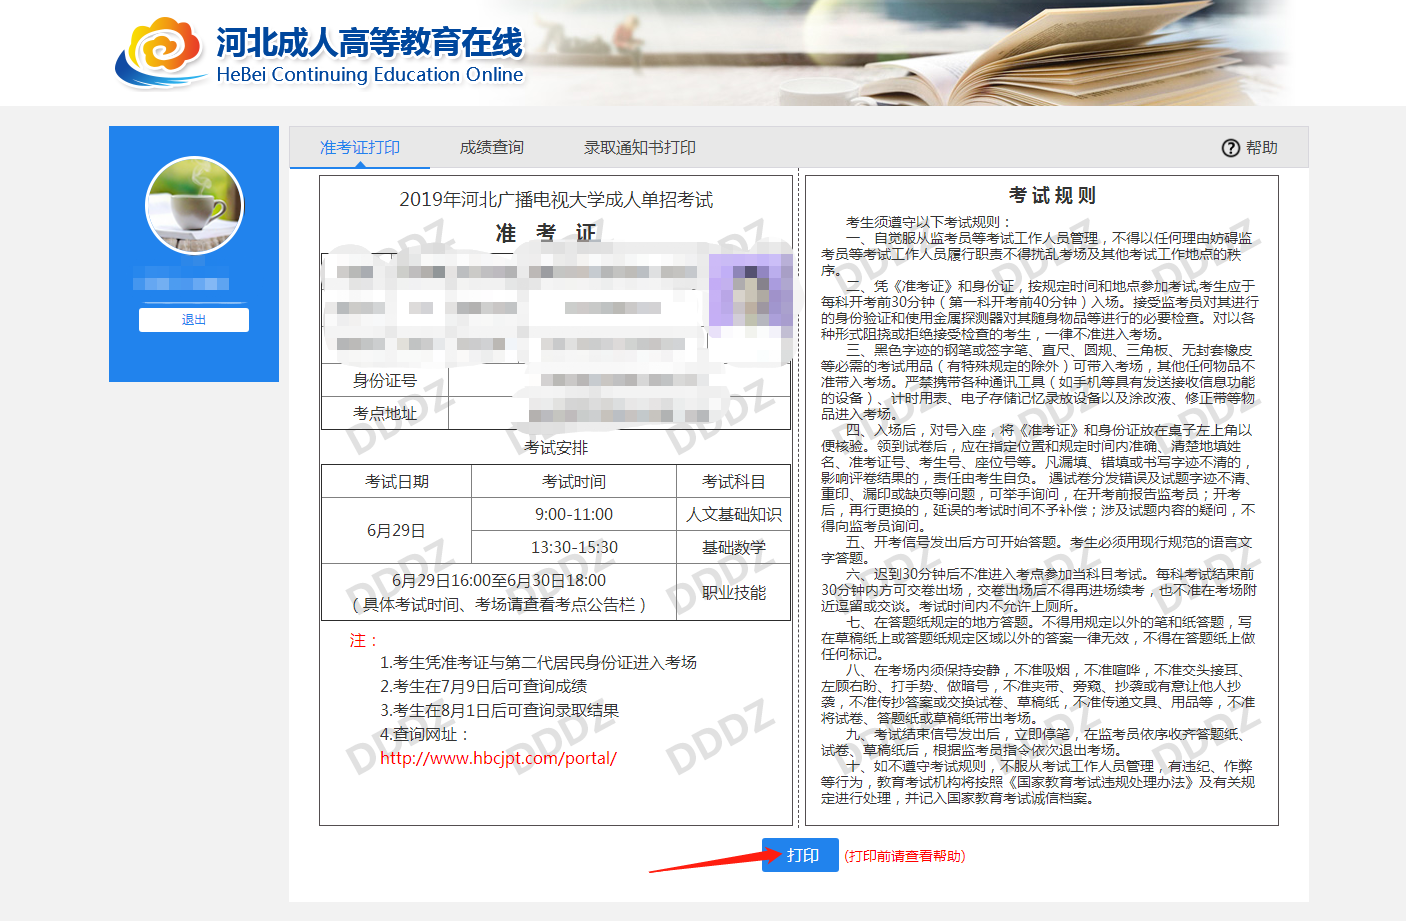Screen dimensions: 1406x921
Task: Click the blurred candidate photo on admission ticket
Action: pos(750,292)
